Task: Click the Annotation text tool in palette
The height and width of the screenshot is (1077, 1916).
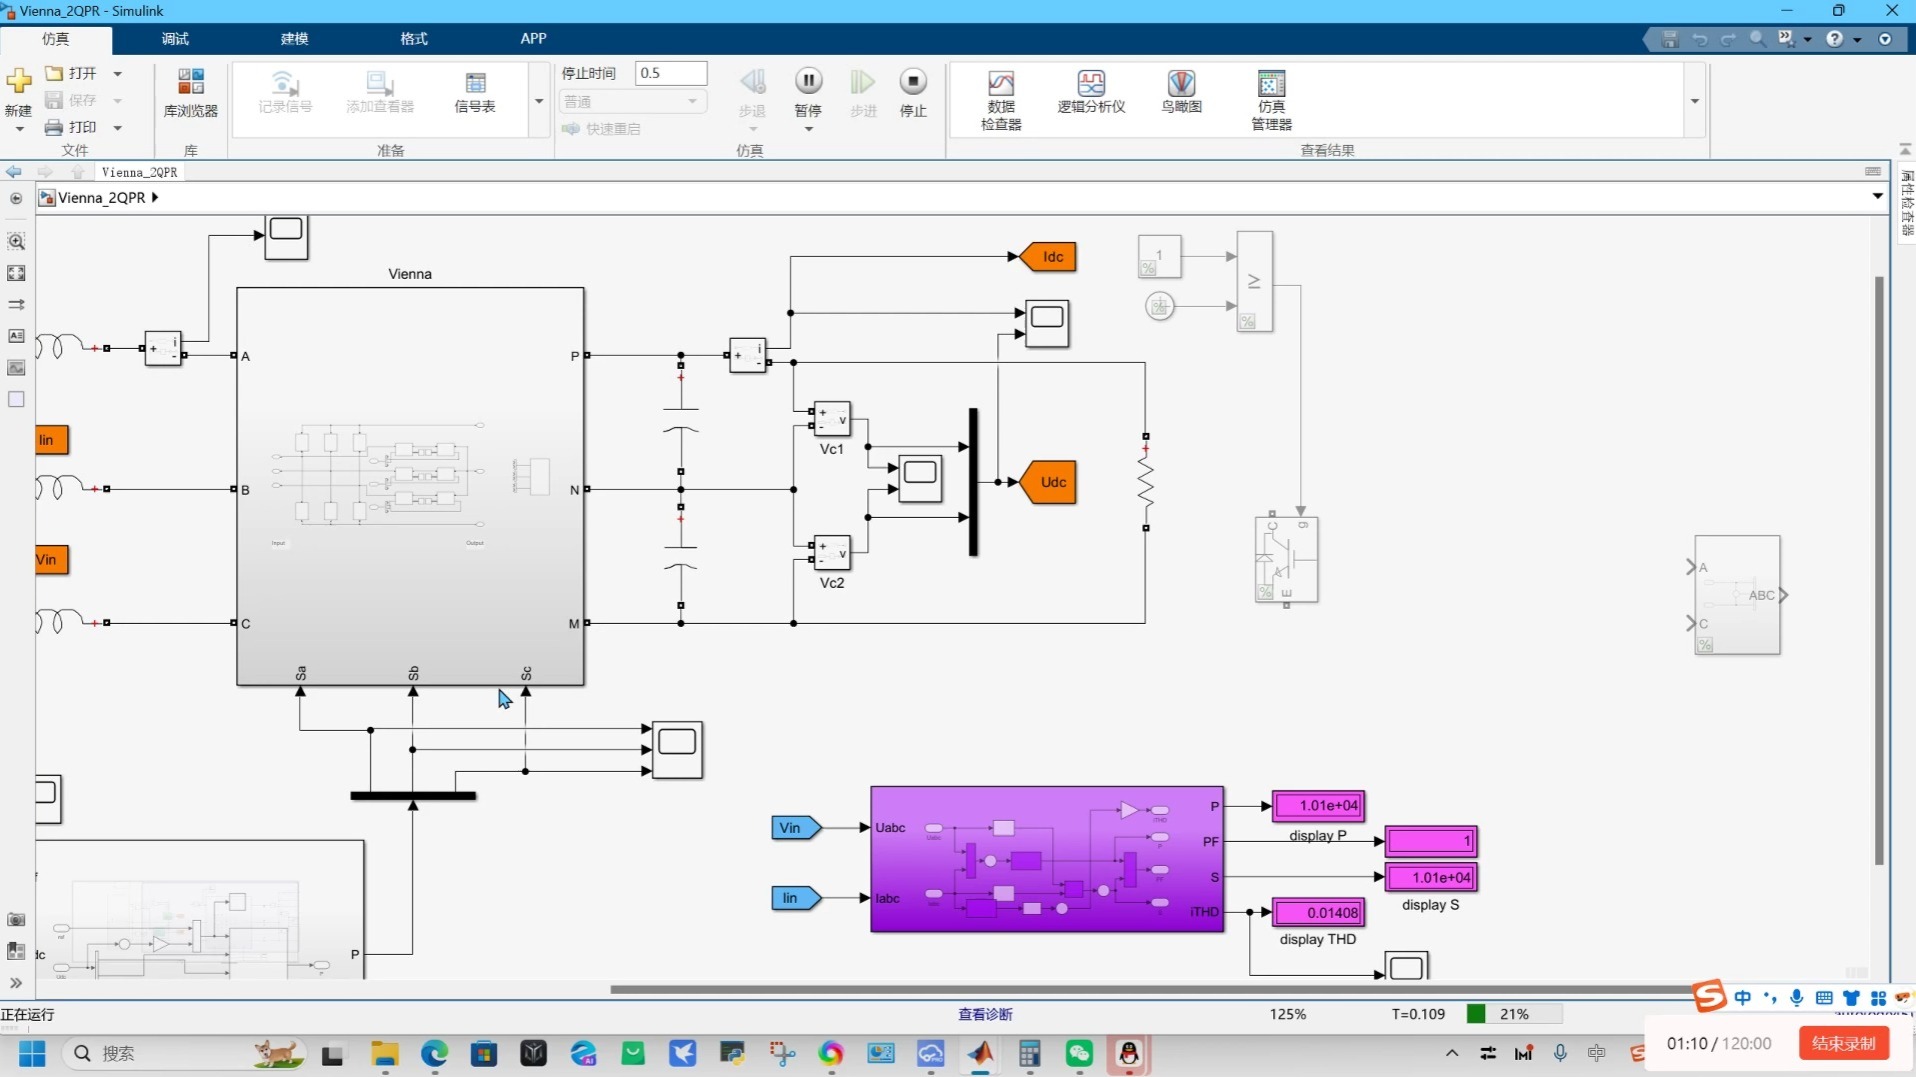Action: click(16, 336)
